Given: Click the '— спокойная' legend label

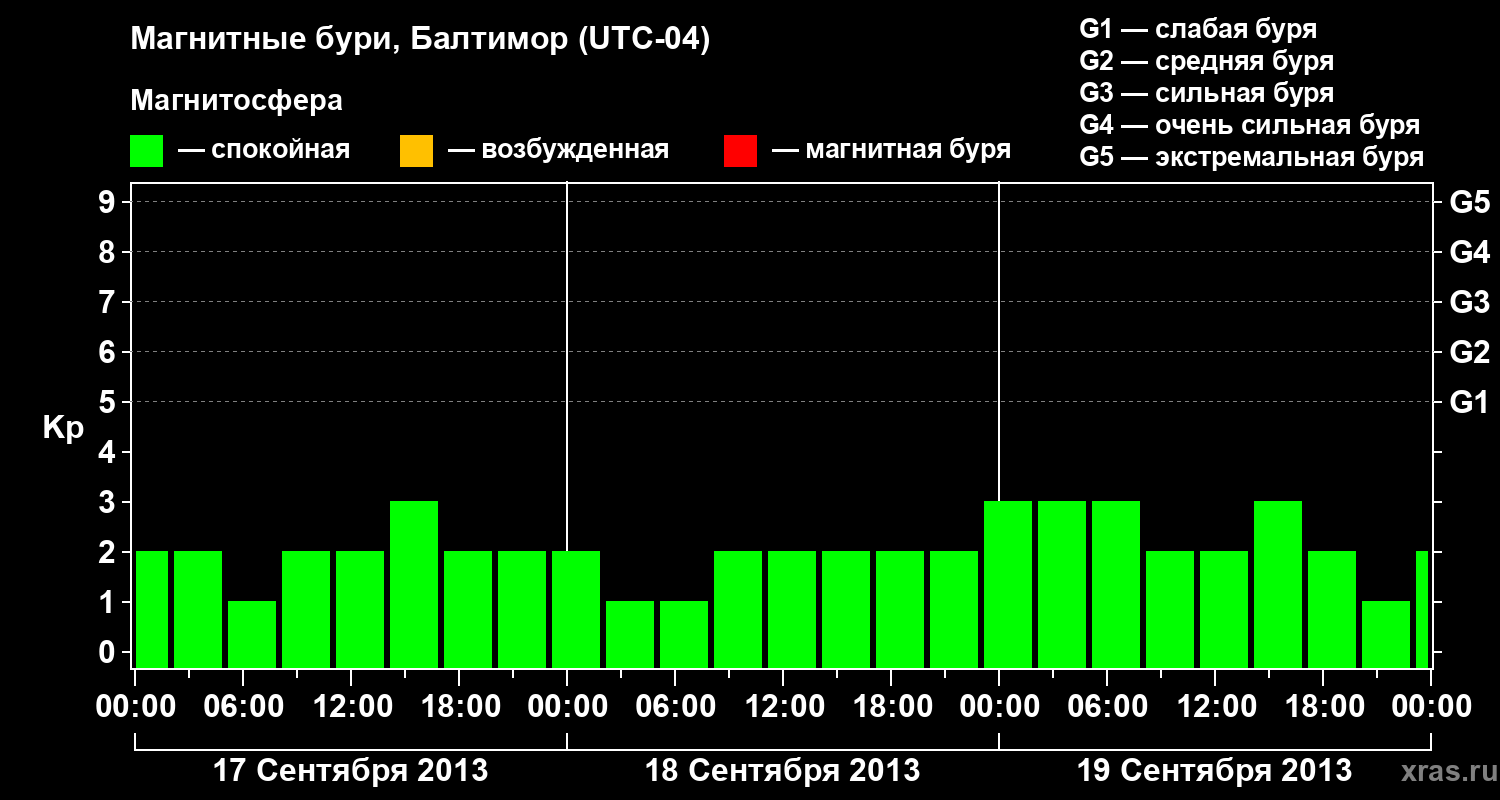Looking at the screenshot, I should click(264, 151).
